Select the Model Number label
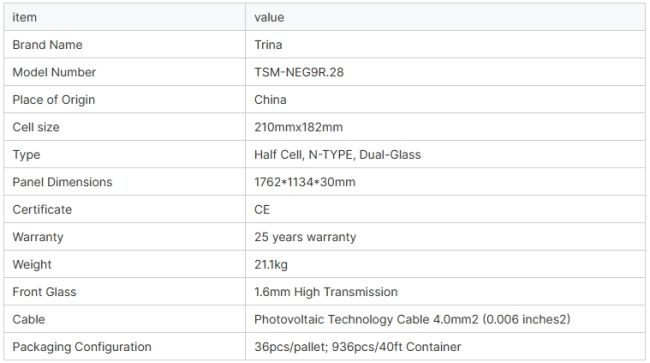This screenshot has width=650, height=363. coord(54,72)
